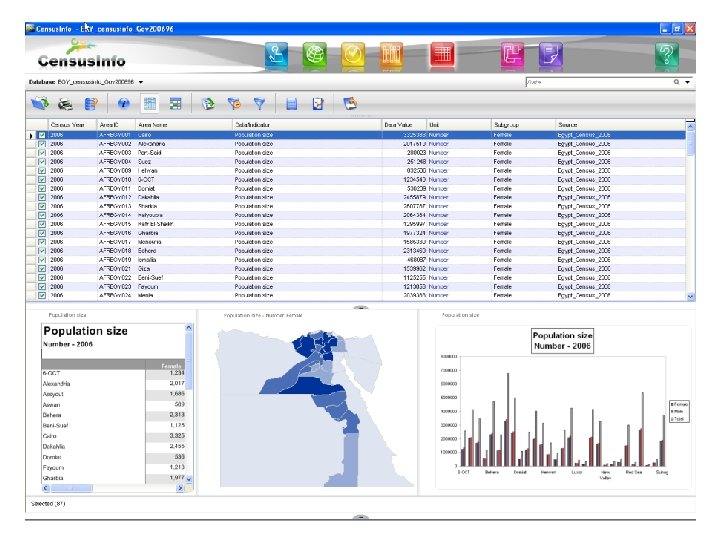Uncheck the Ismailia row checkbox

(42, 260)
